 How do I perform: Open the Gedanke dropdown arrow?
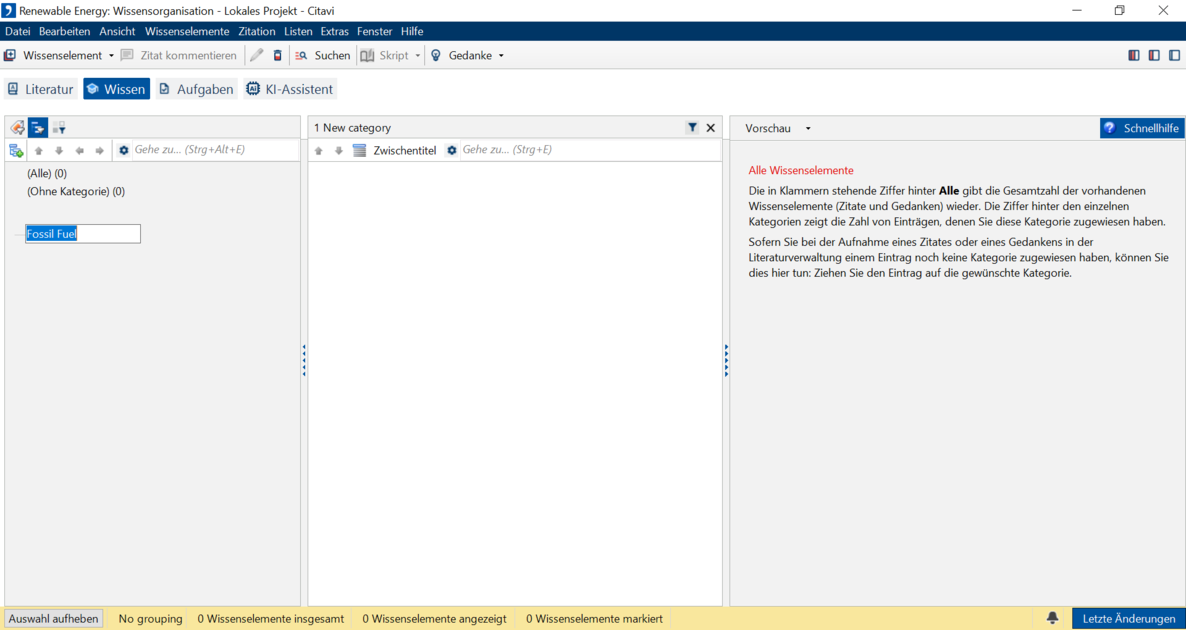pos(501,56)
